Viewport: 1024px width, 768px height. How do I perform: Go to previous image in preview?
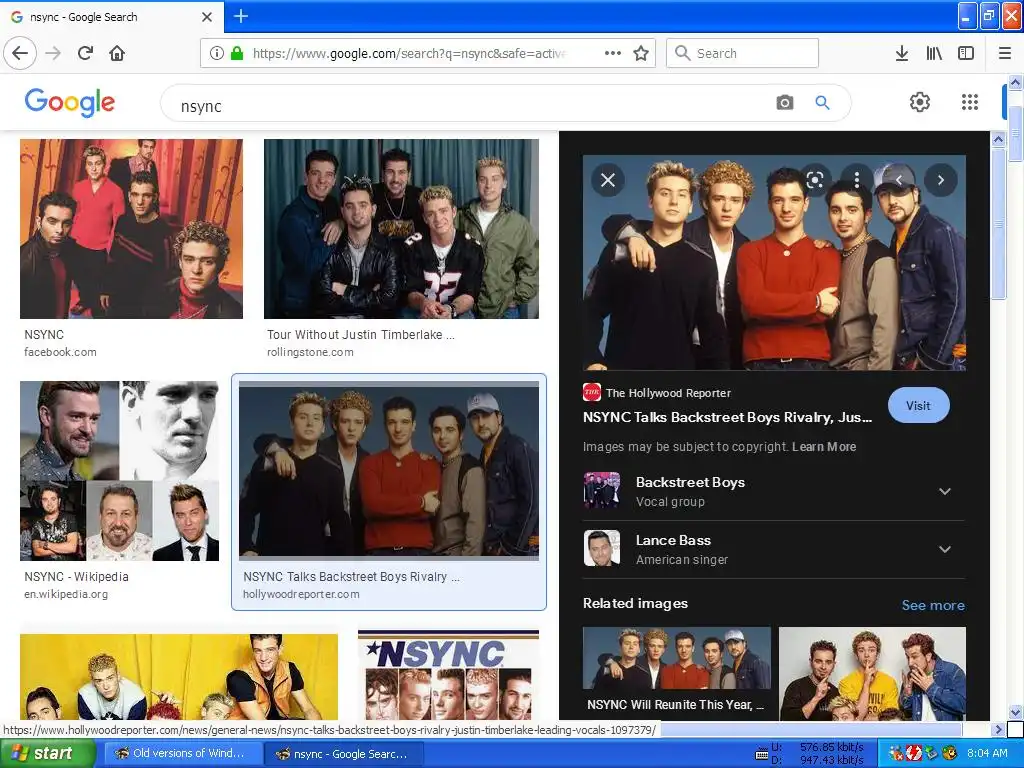(x=899, y=180)
